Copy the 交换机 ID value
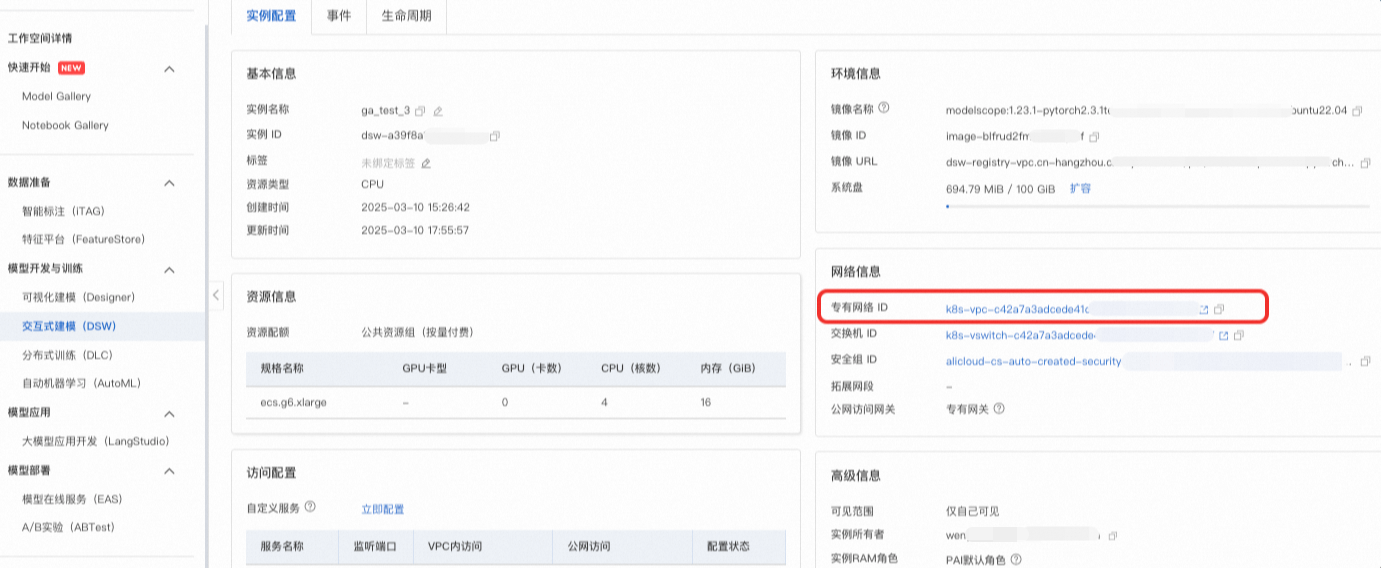The image size is (1381, 568). (1239, 335)
